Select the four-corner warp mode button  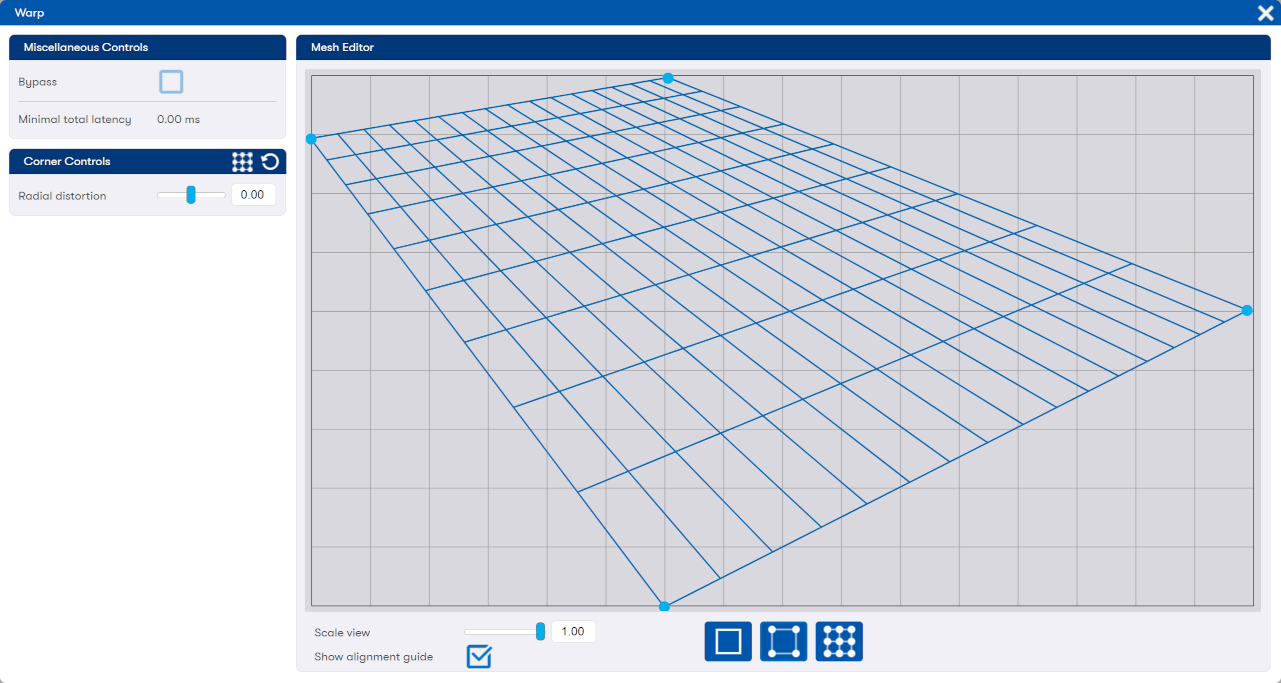coord(783,641)
